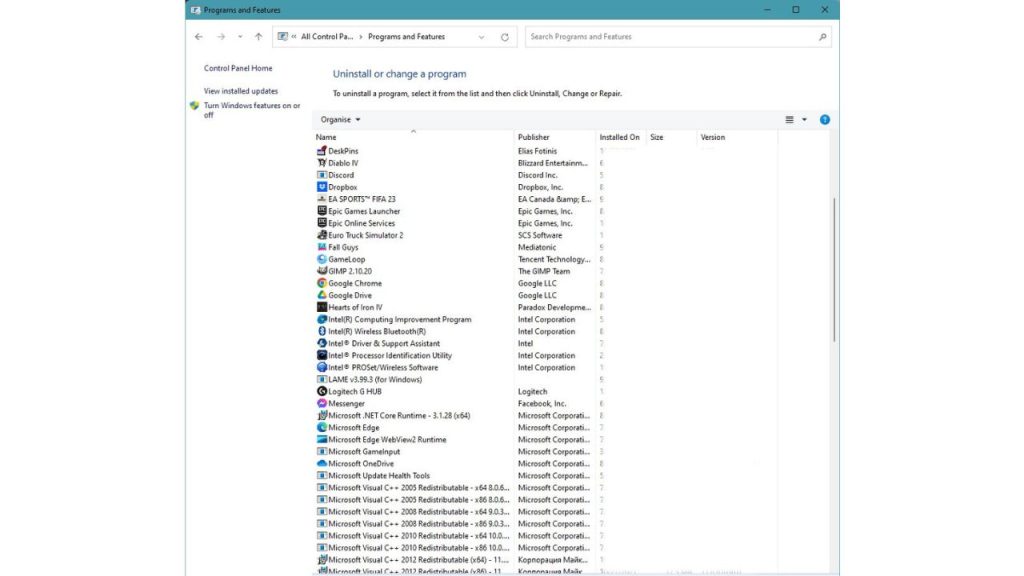
Task: Select the DeskPins program icon
Action: click(x=321, y=151)
